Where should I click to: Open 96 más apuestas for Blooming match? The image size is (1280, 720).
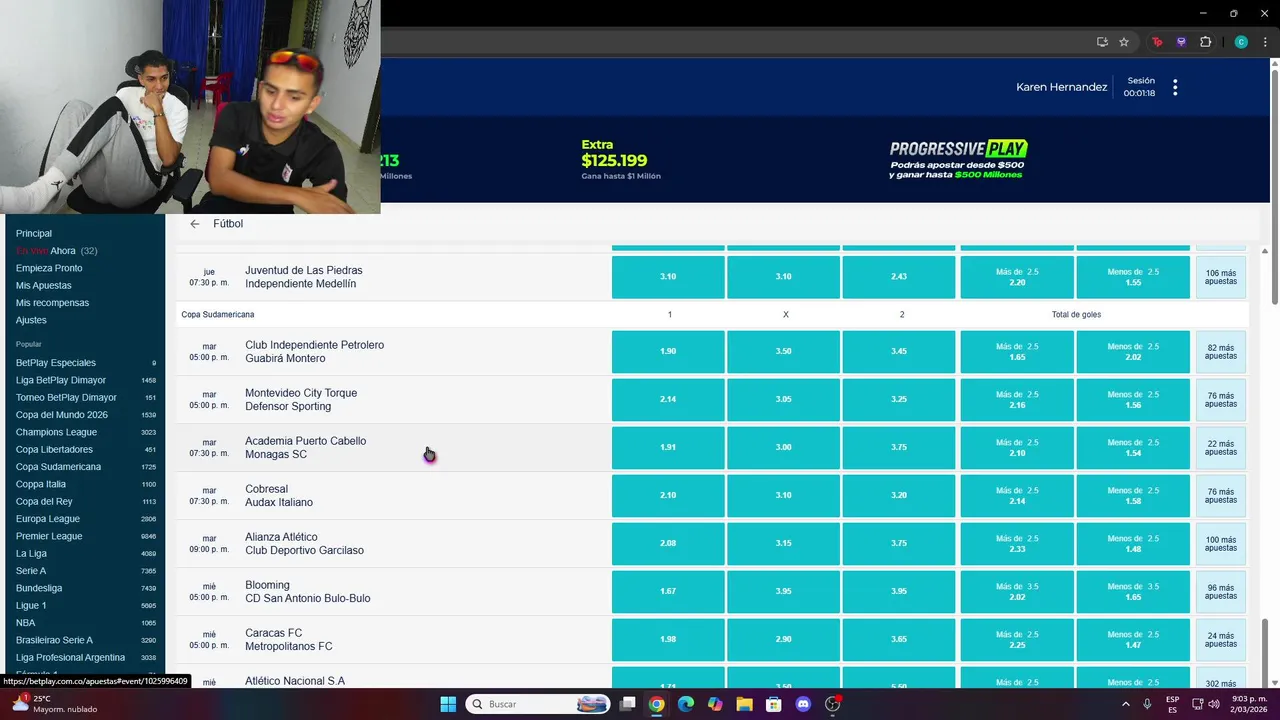coord(1220,591)
